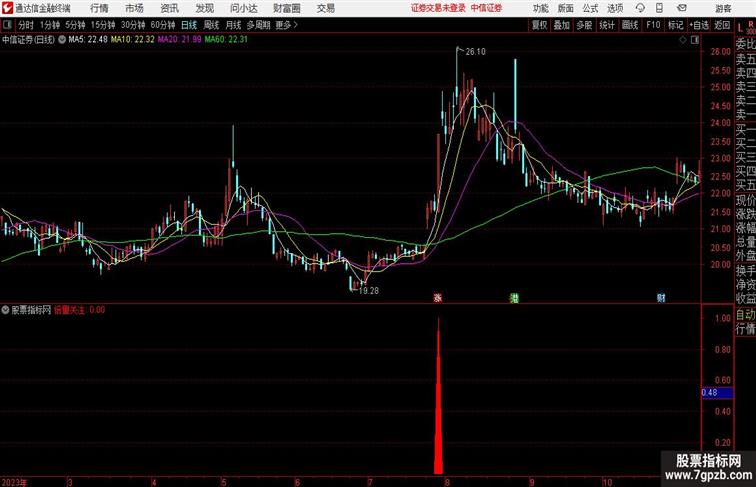
Task: Click the MA60: 22.31 value
Action: (226, 40)
